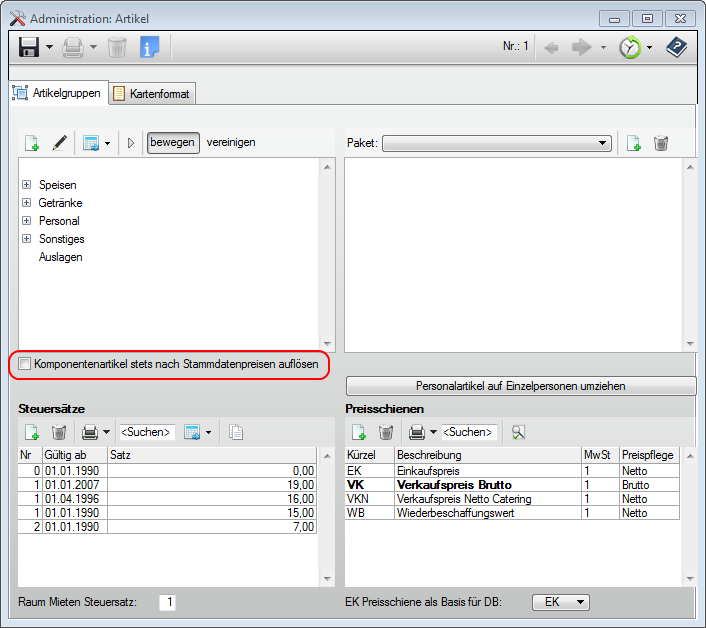Image resolution: width=706 pixels, height=628 pixels.
Task: Add a new tax rate under Steuersätze
Action: 32,432
